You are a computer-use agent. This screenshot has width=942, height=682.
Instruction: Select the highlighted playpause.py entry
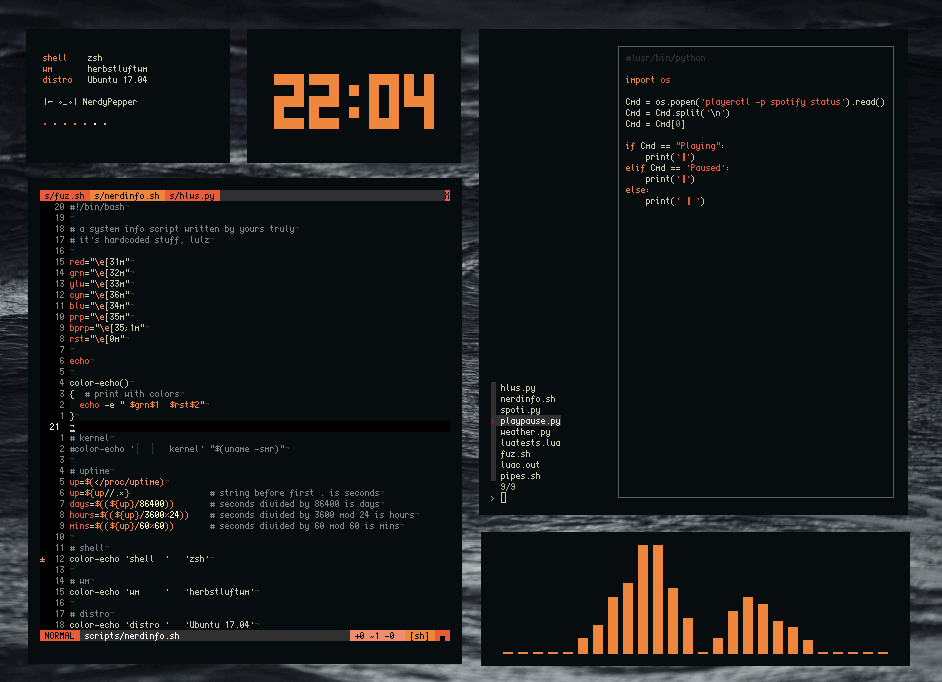click(x=530, y=421)
